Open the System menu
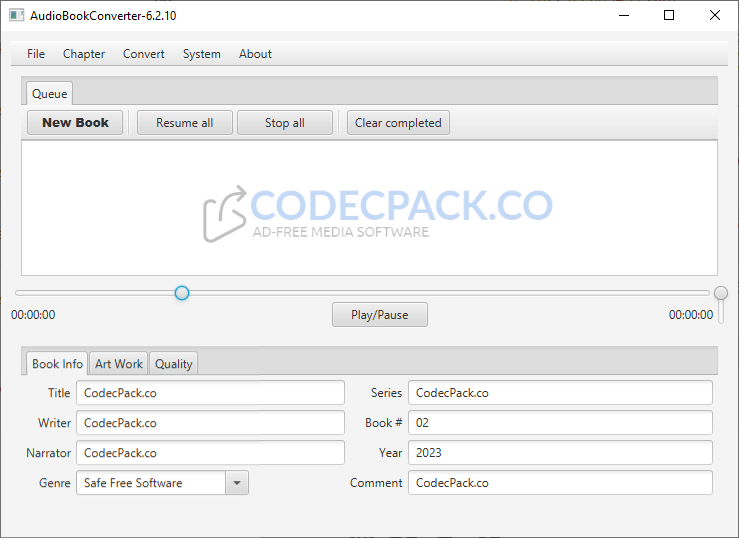 pyautogui.click(x=202, y=54)
